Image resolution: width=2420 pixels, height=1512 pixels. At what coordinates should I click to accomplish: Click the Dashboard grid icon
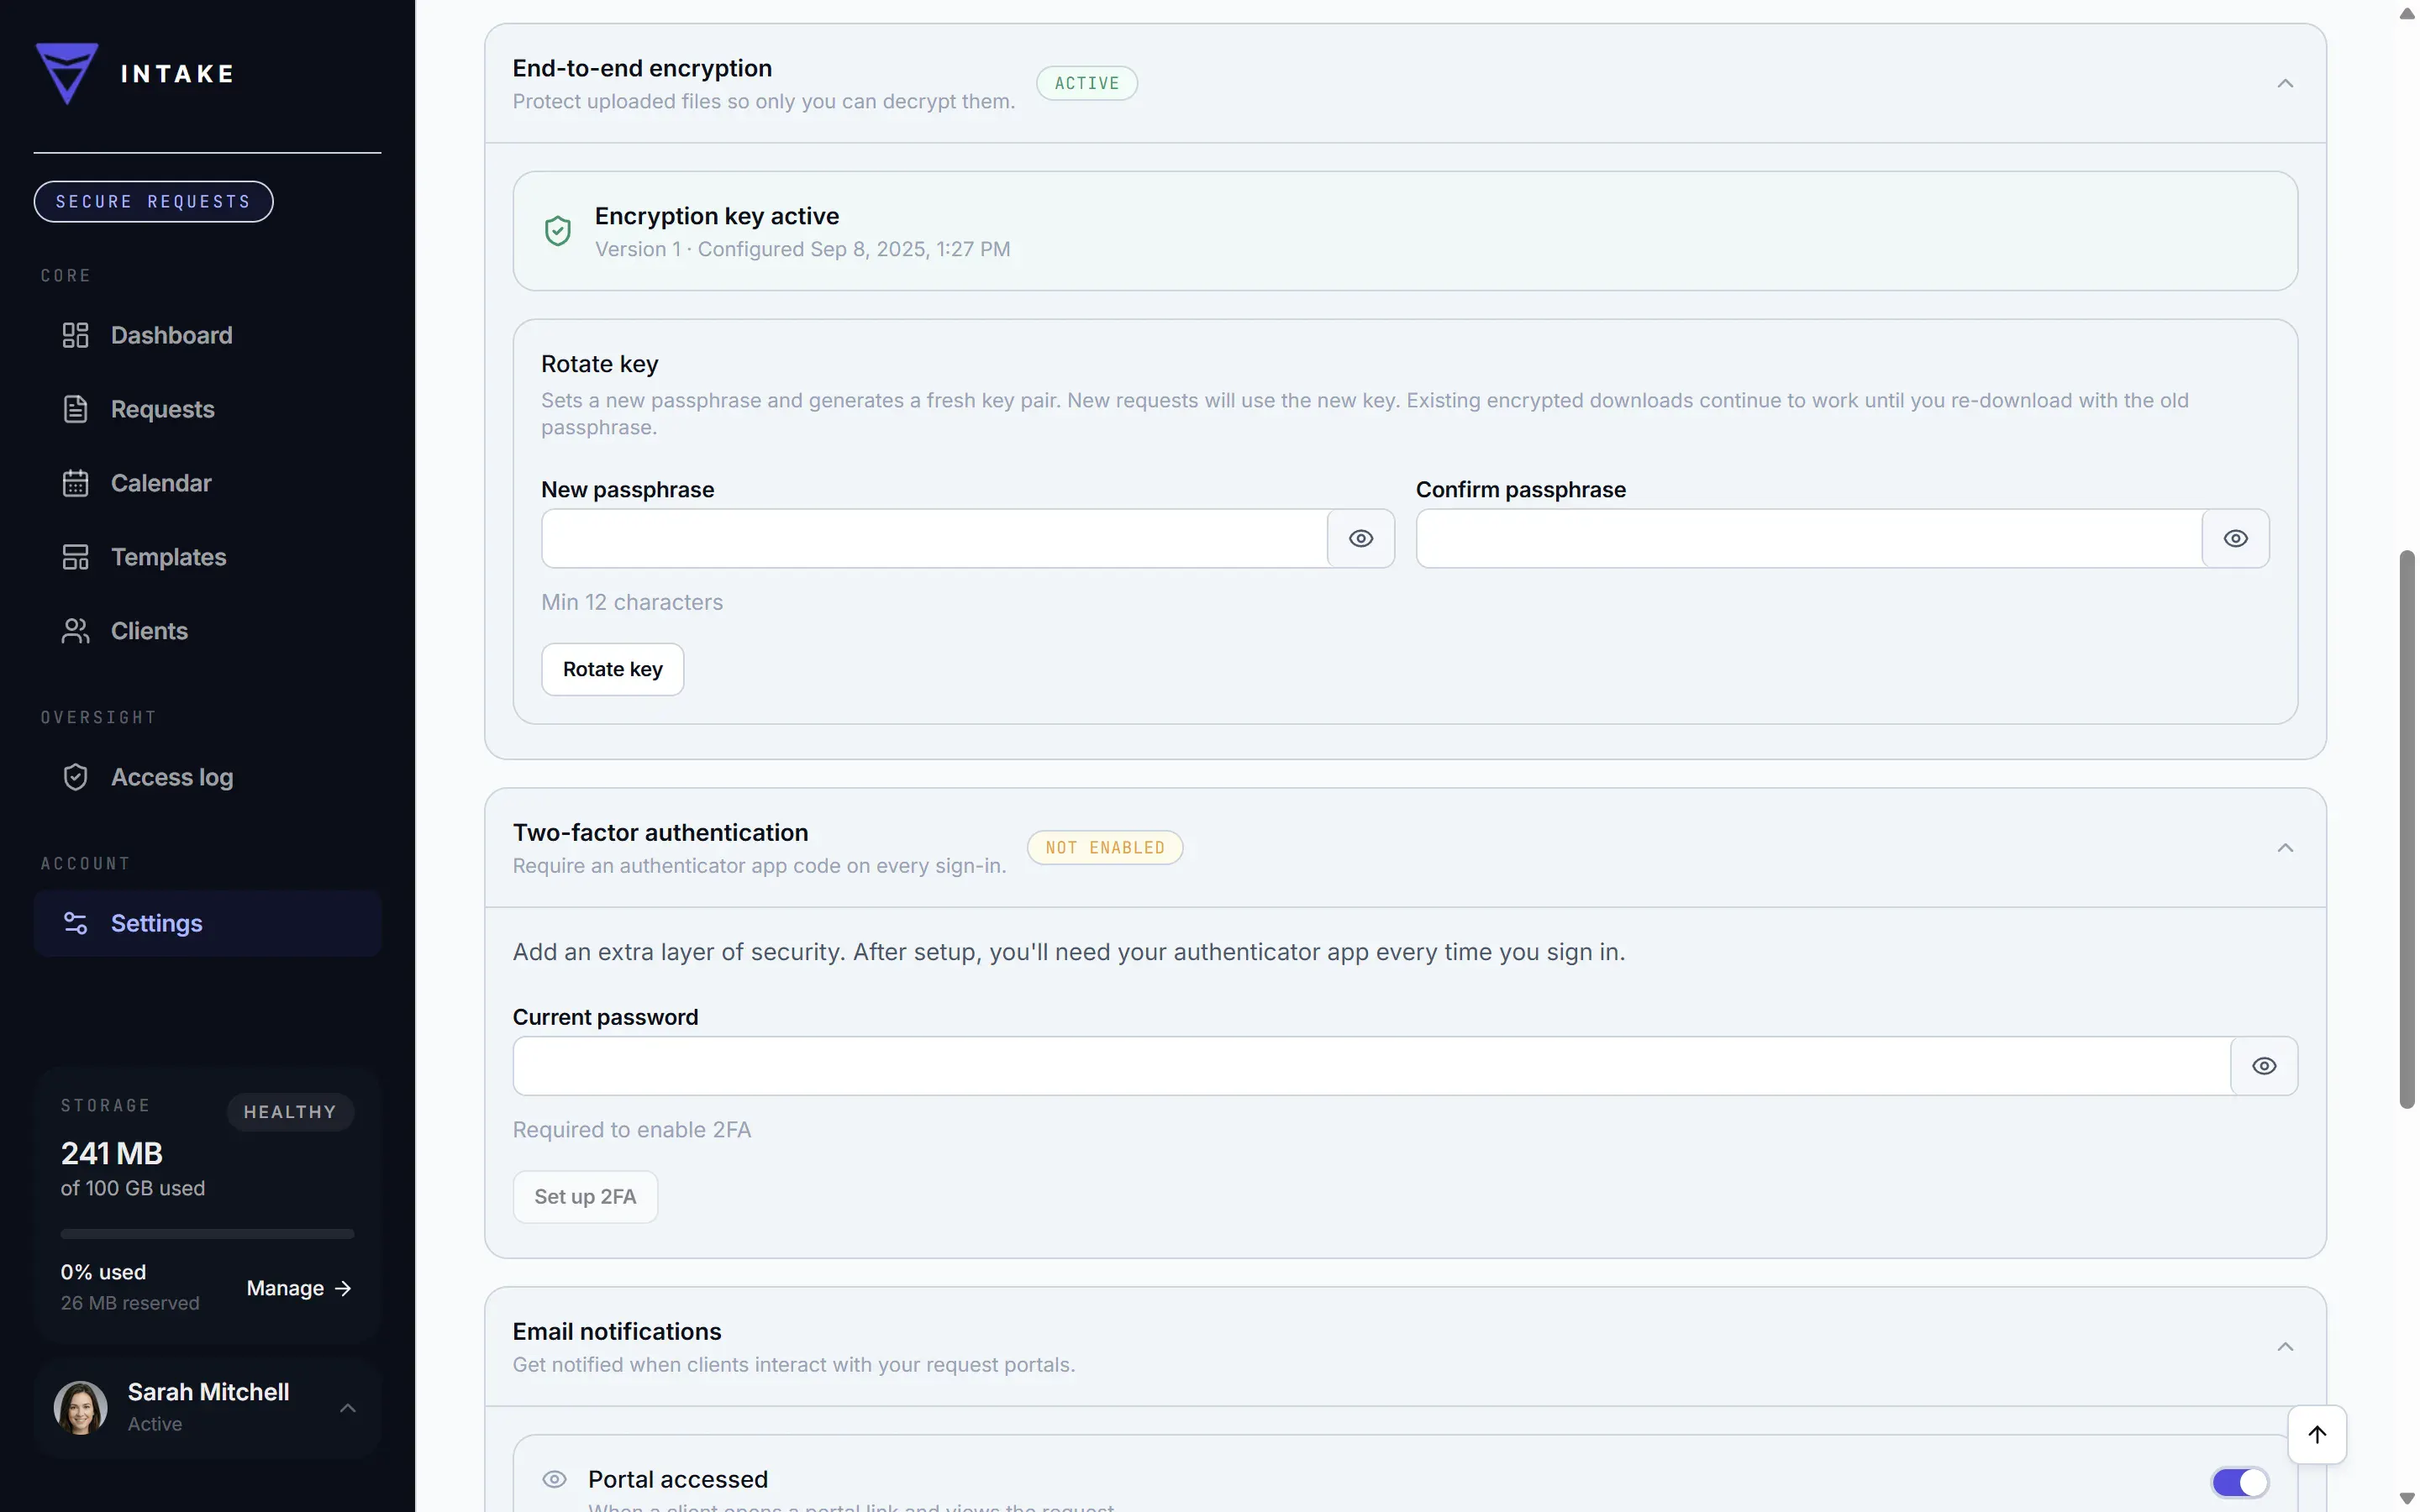[x=75, y=335]
